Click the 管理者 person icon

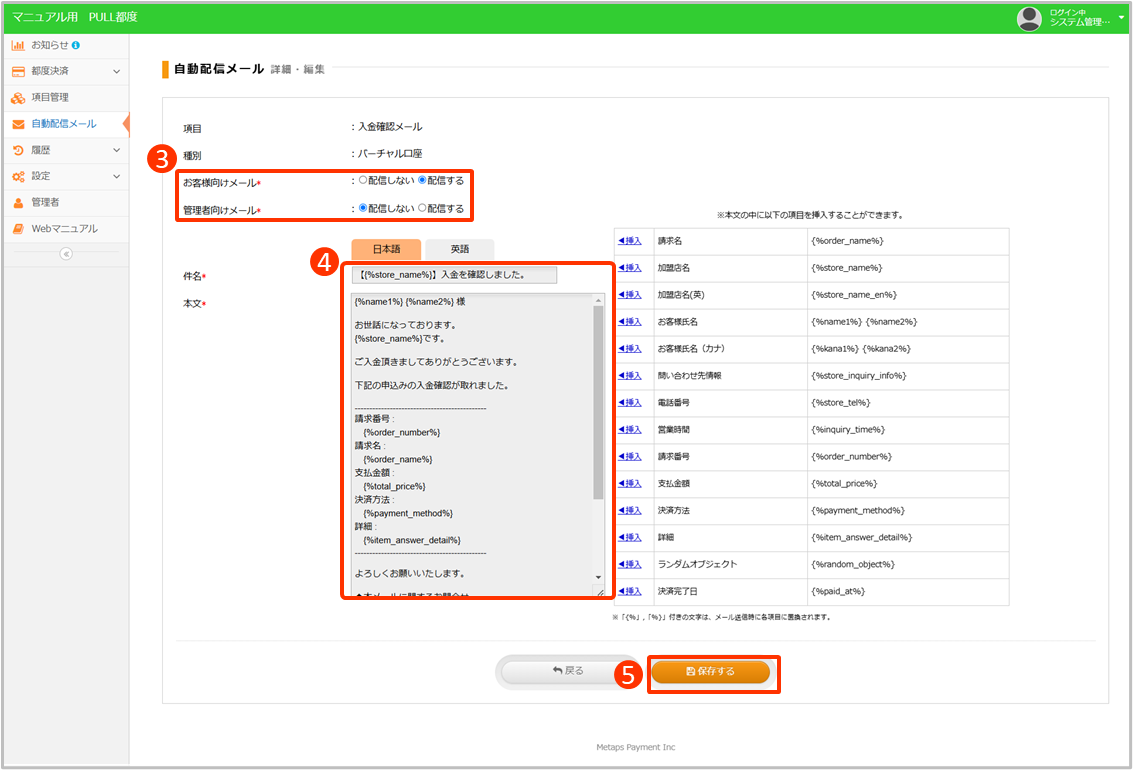(18, 202)
